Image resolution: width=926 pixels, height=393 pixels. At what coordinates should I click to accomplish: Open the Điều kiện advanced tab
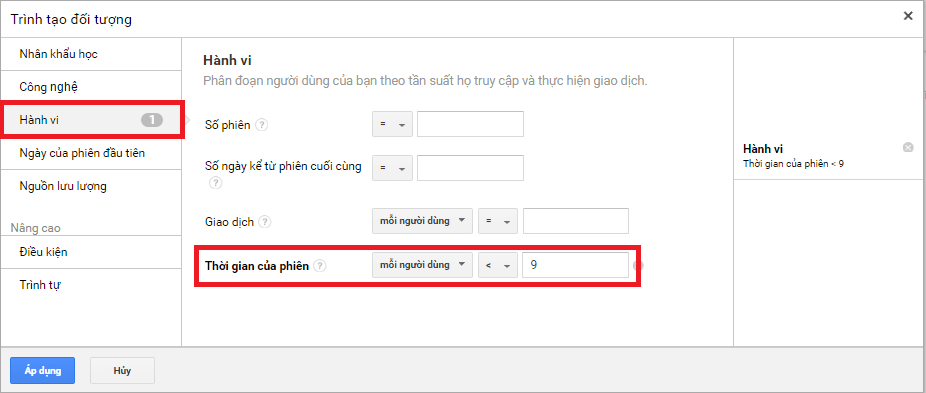pos(91,252)
